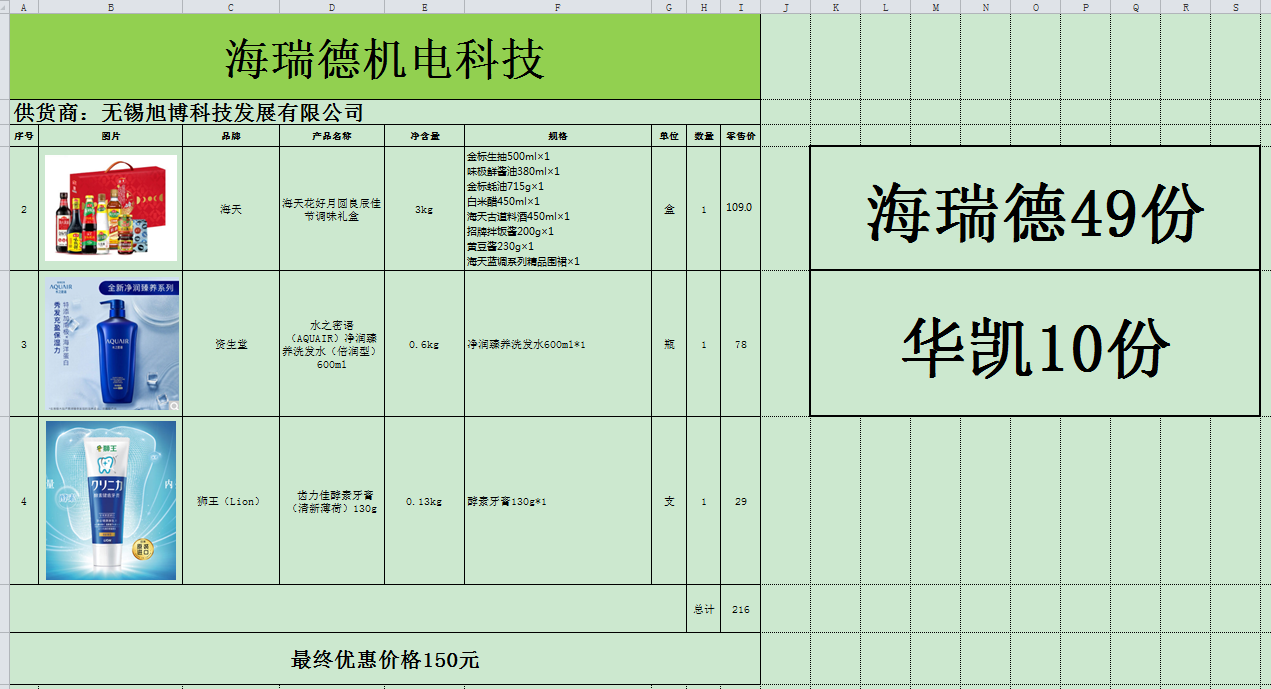Click the price cell 109.0

tap(741, 208)
